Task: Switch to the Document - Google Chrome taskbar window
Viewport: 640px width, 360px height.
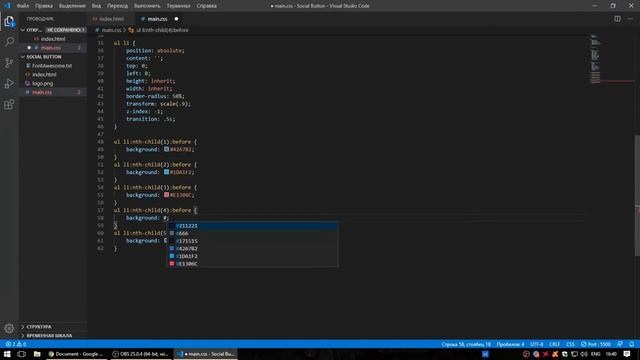Action: 76,354
